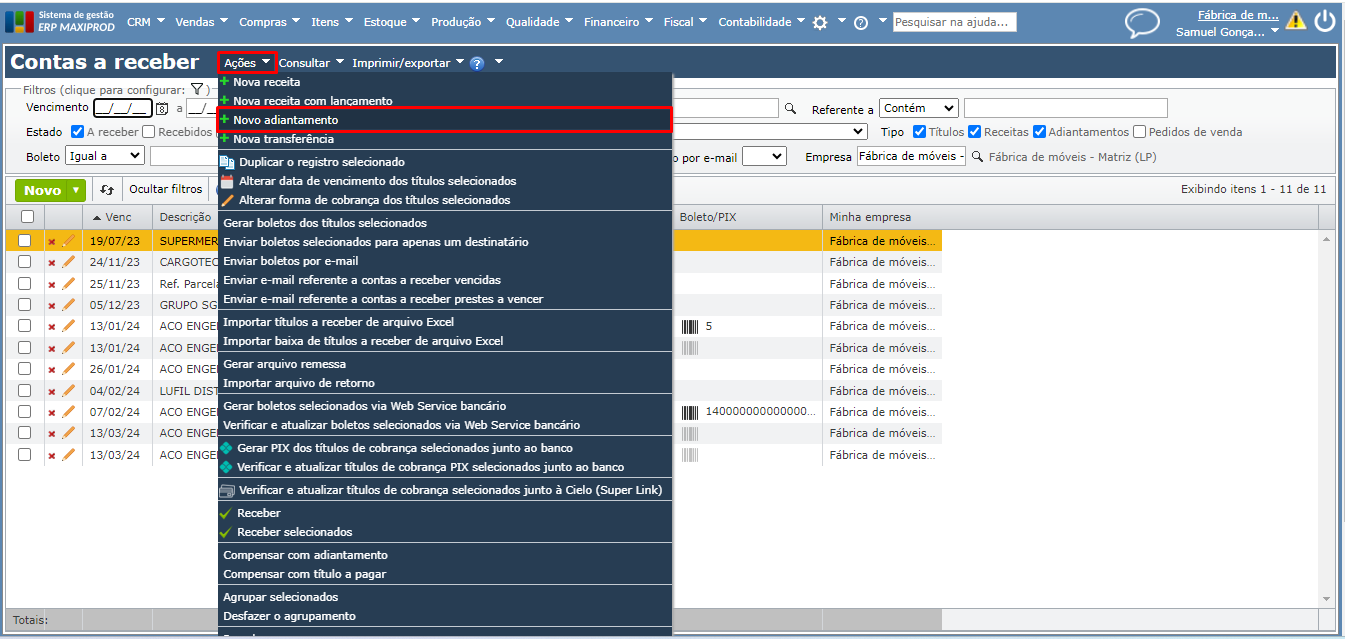Enable the Pedidos de venda checkbox
1345x639 pixels.
[1139, 132]
